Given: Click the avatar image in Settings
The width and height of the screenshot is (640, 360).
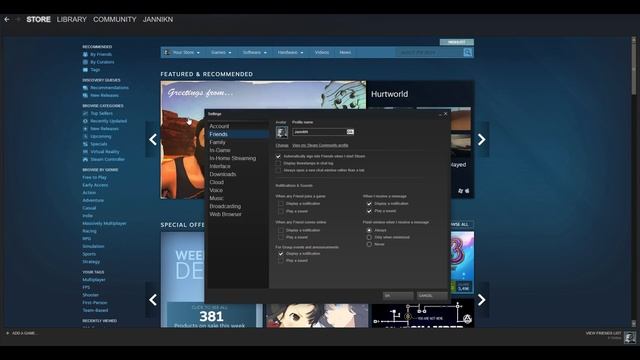Looking at the screenshot, I should (x=282, y=132).
